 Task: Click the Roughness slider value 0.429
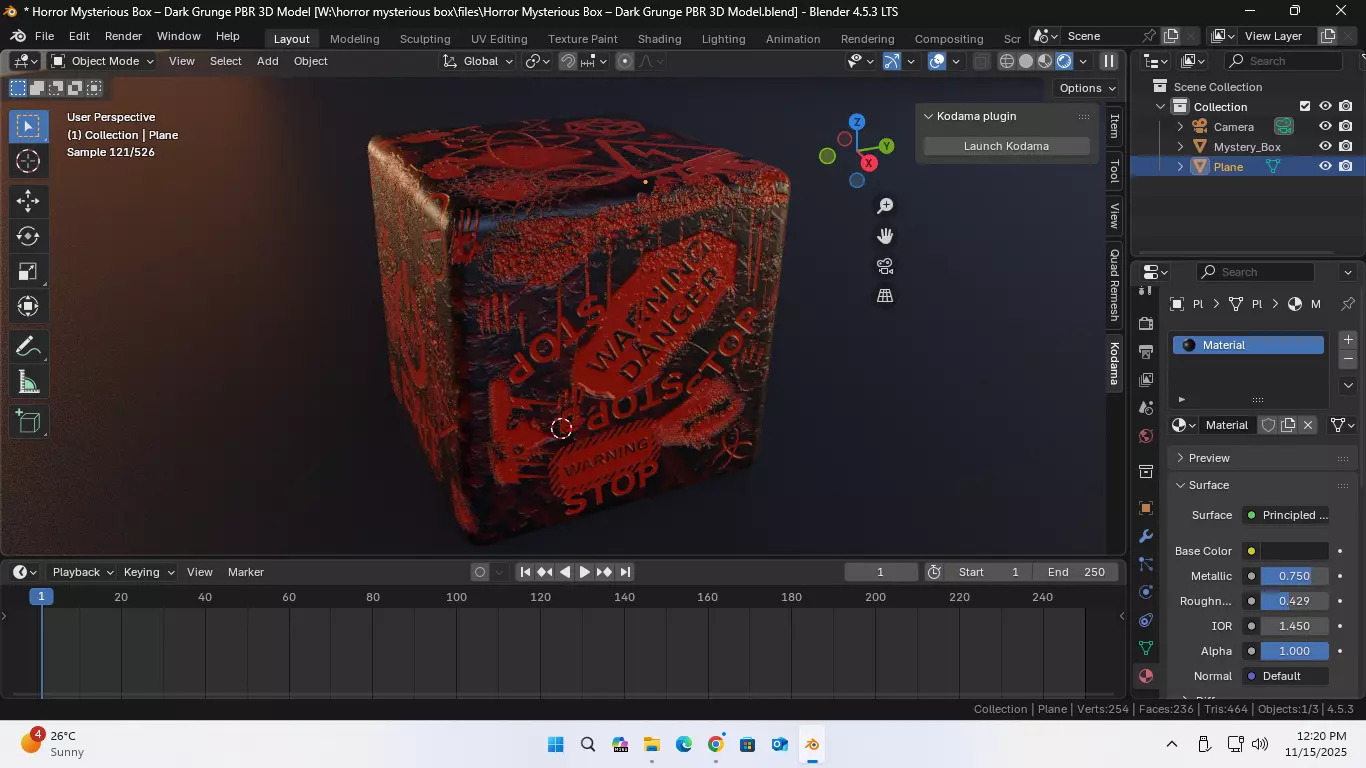(1294, 601)
